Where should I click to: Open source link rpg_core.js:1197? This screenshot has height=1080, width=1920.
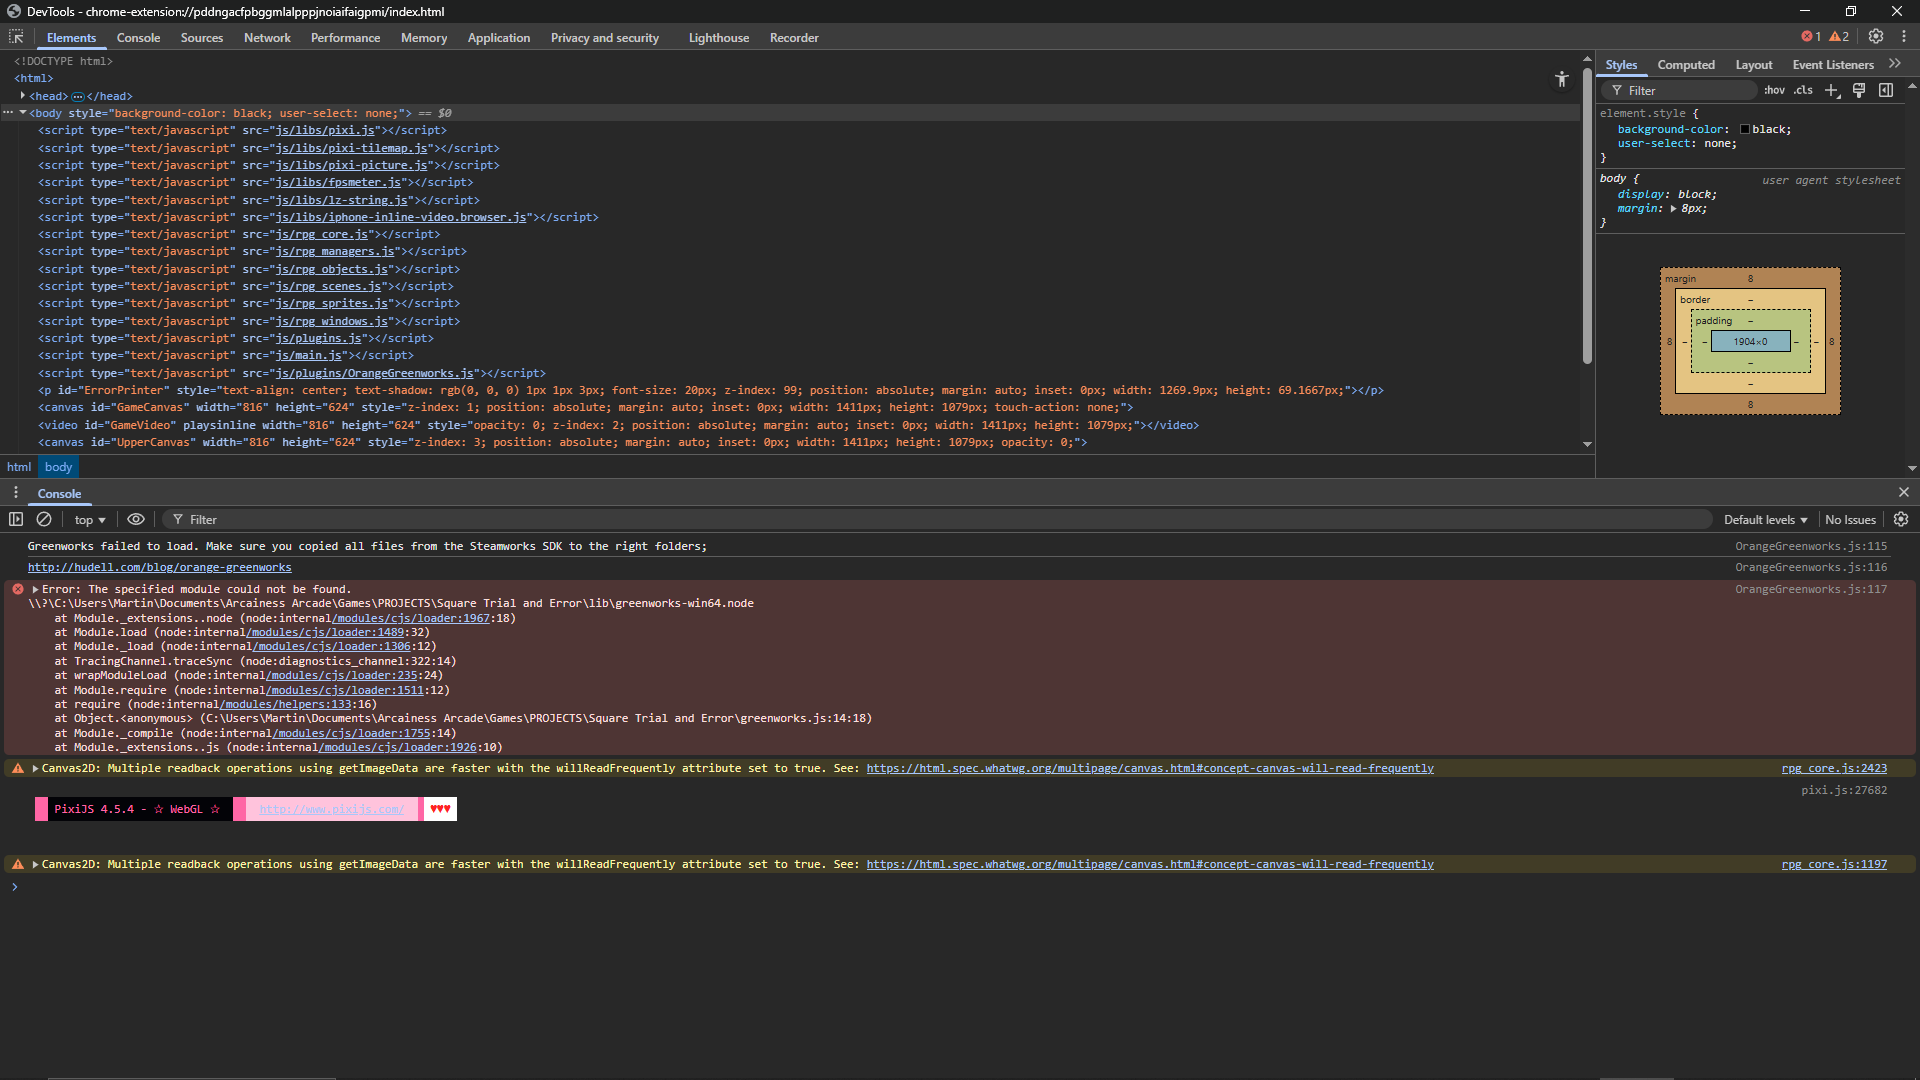[x=1834, y=865]
